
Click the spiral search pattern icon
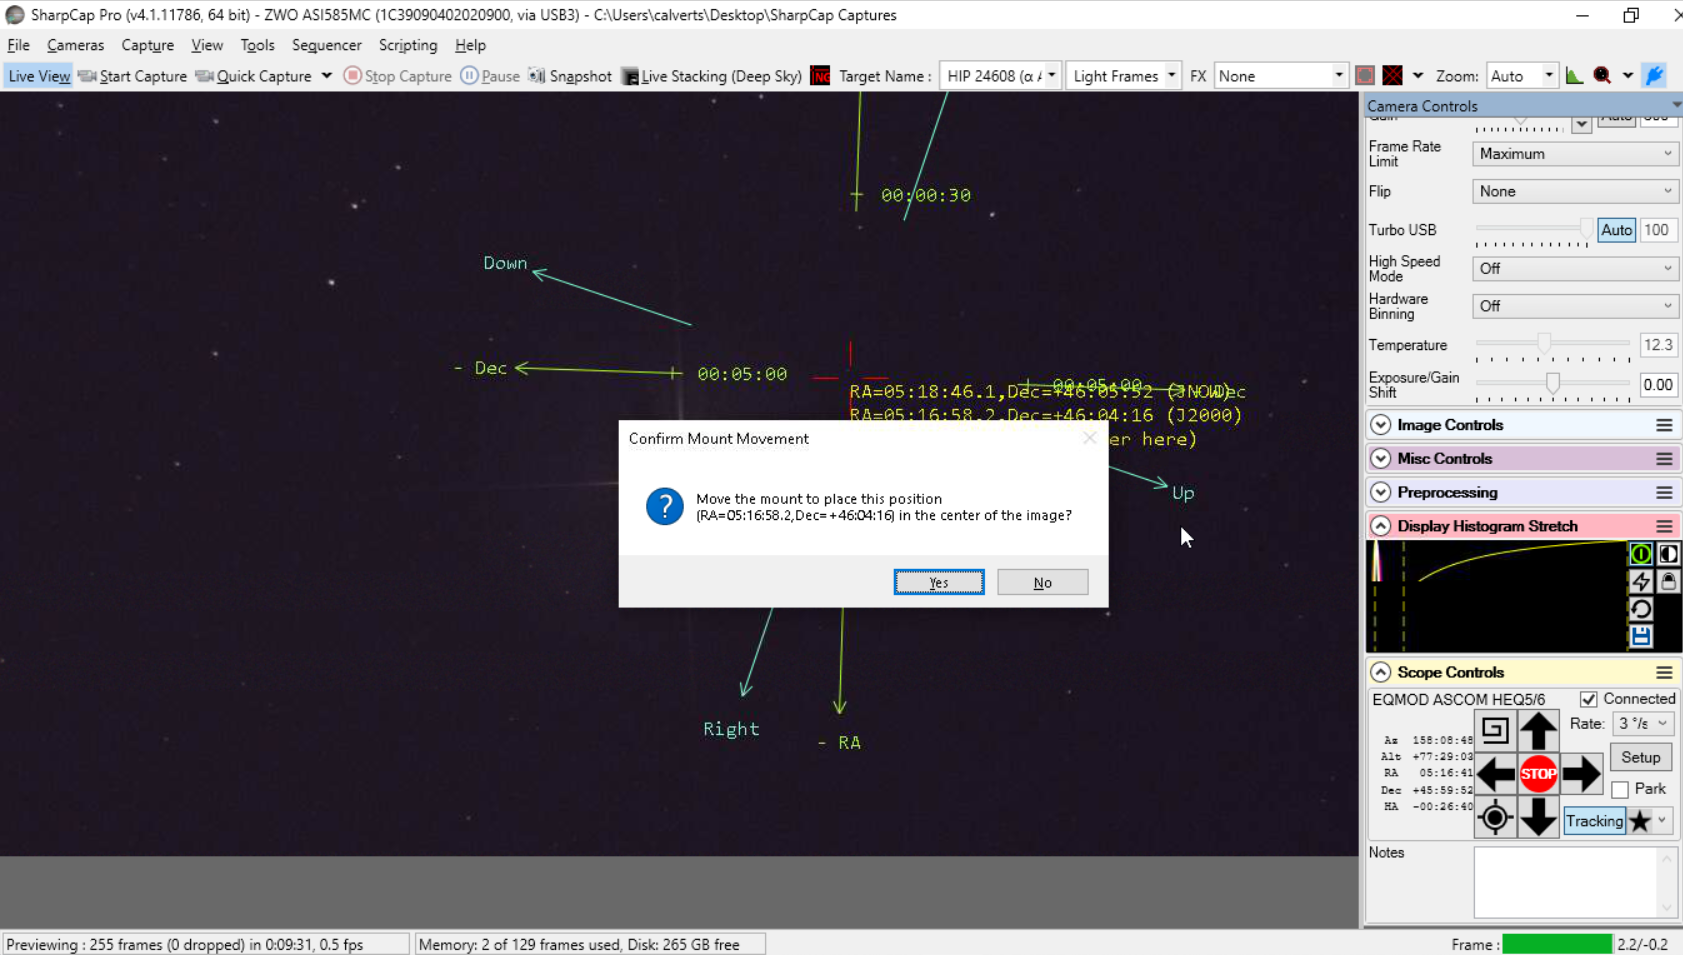1495,730
